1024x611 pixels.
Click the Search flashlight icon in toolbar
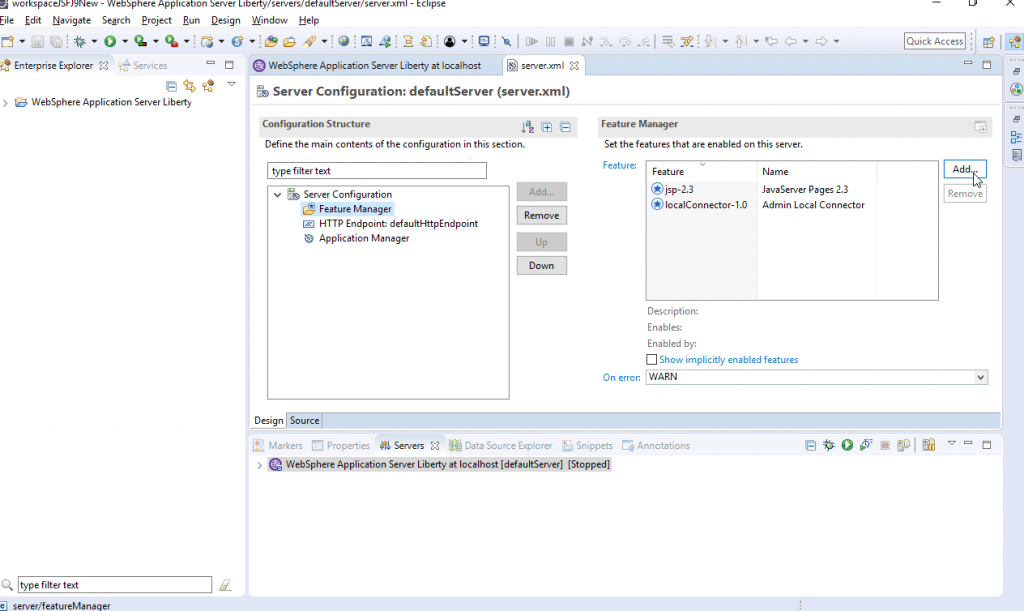point(309,41)
